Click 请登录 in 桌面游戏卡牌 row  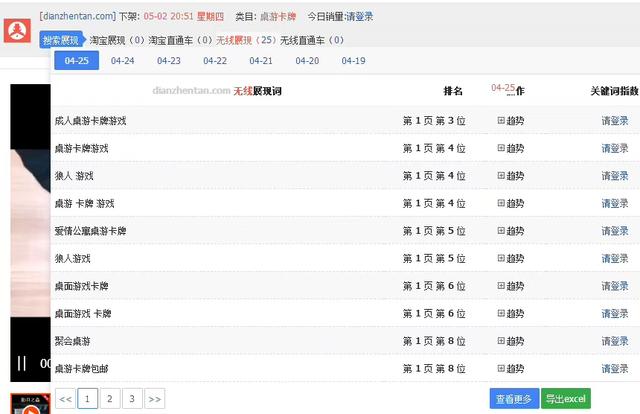pos(615,286)
